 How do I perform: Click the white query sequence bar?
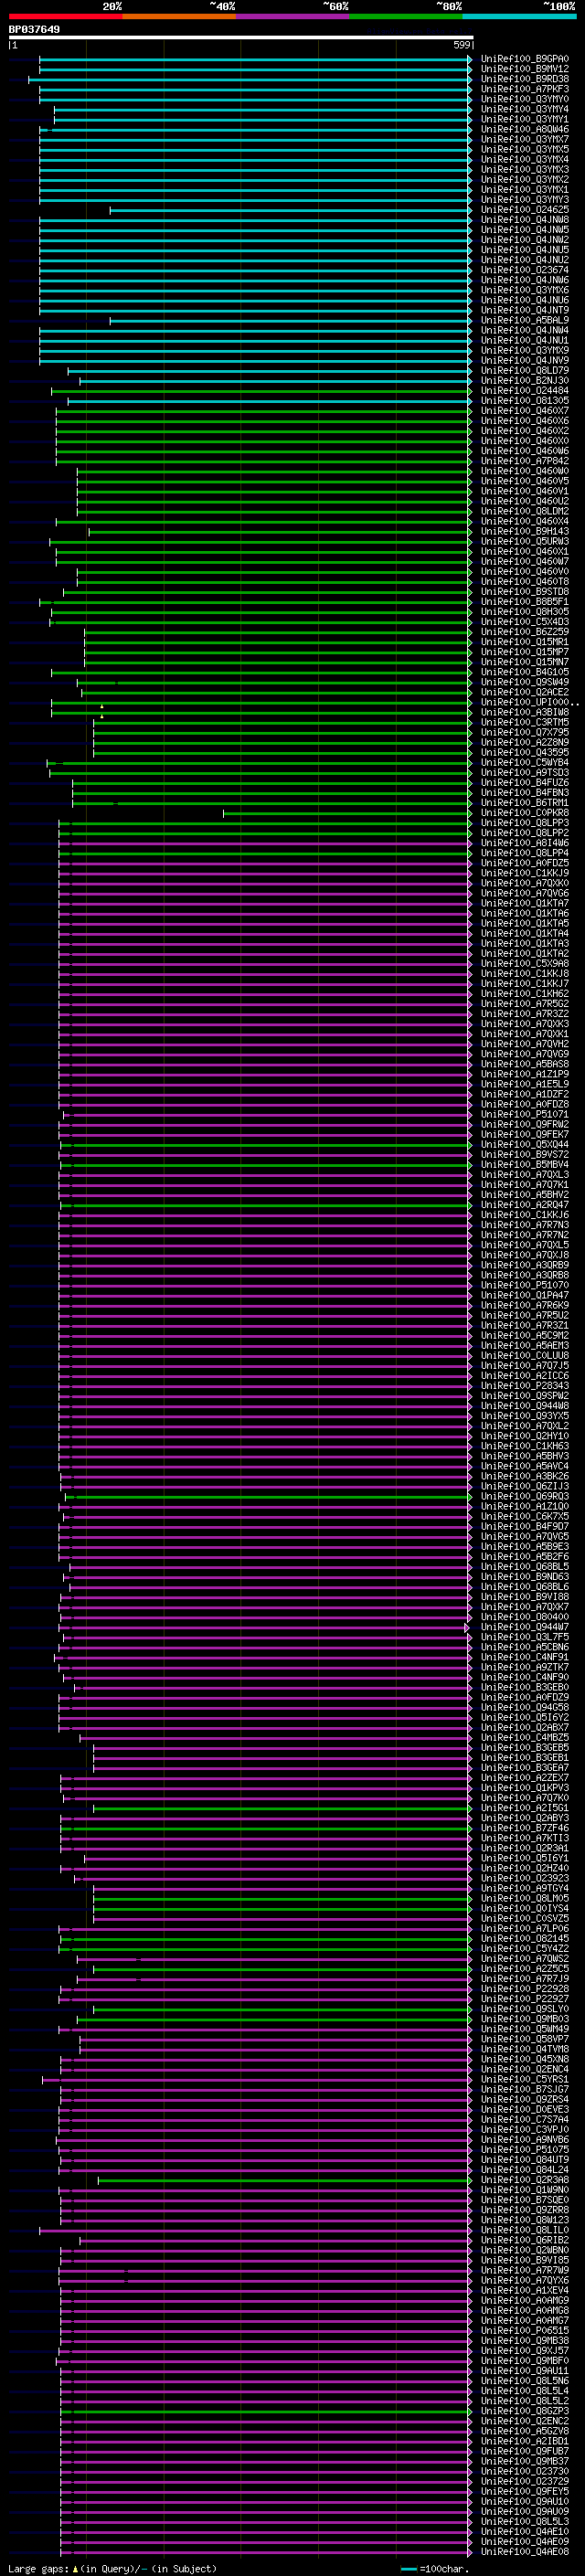[241, 37]
